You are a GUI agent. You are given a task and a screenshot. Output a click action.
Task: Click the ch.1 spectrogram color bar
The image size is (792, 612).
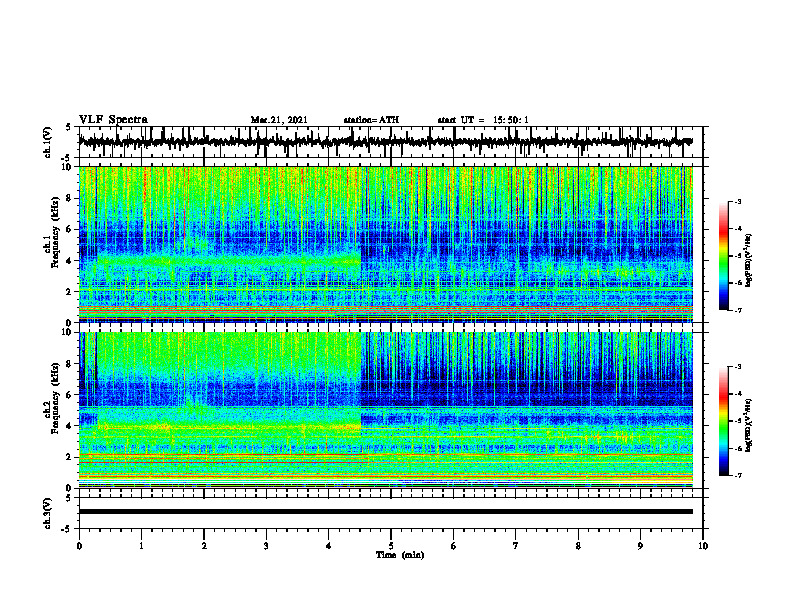pos(723,256)
